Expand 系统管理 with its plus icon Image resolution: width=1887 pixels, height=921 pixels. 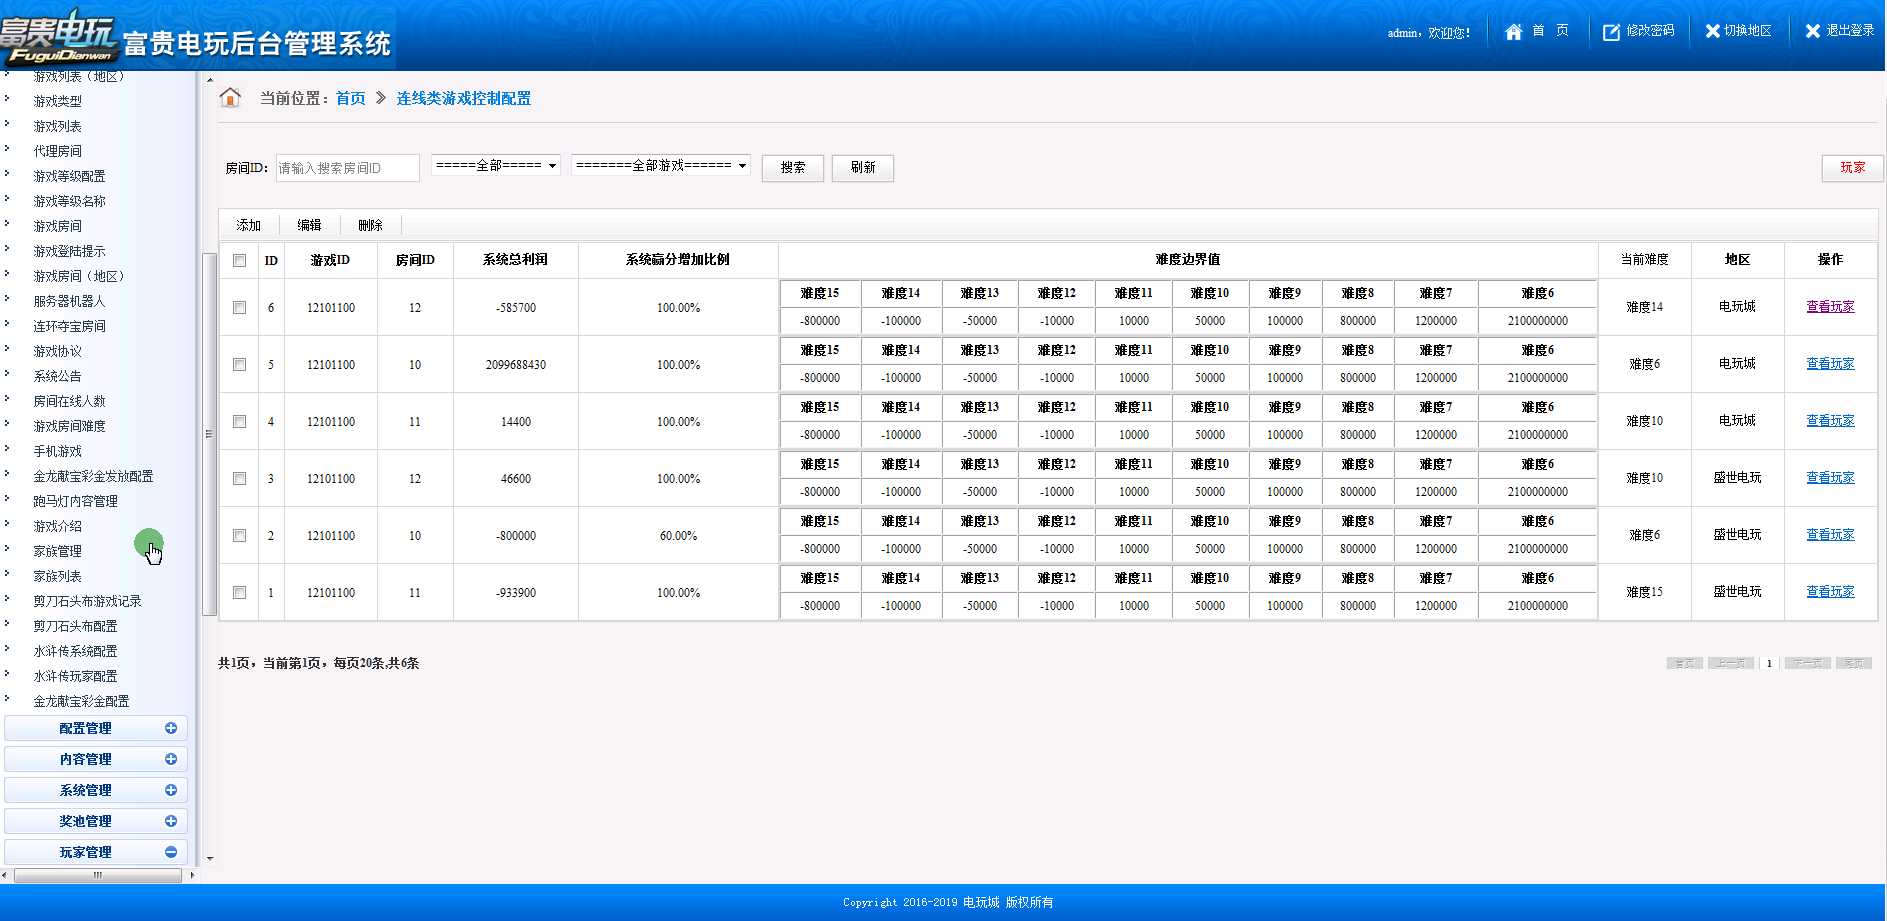click(x=171, y=790)
